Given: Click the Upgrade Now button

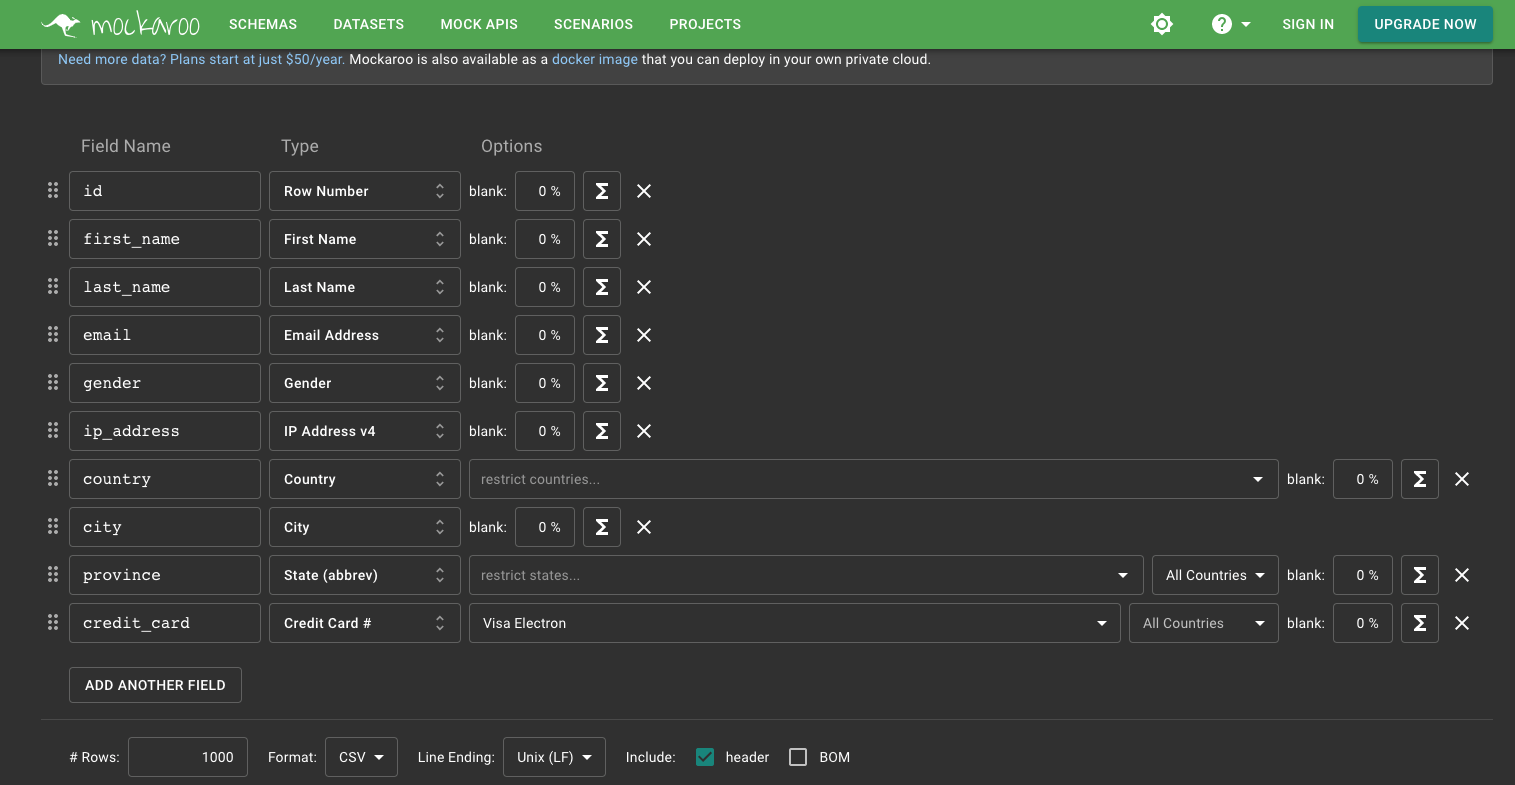Looking at the screenshot, I should pyautogui.click(x=1424, y=24).
